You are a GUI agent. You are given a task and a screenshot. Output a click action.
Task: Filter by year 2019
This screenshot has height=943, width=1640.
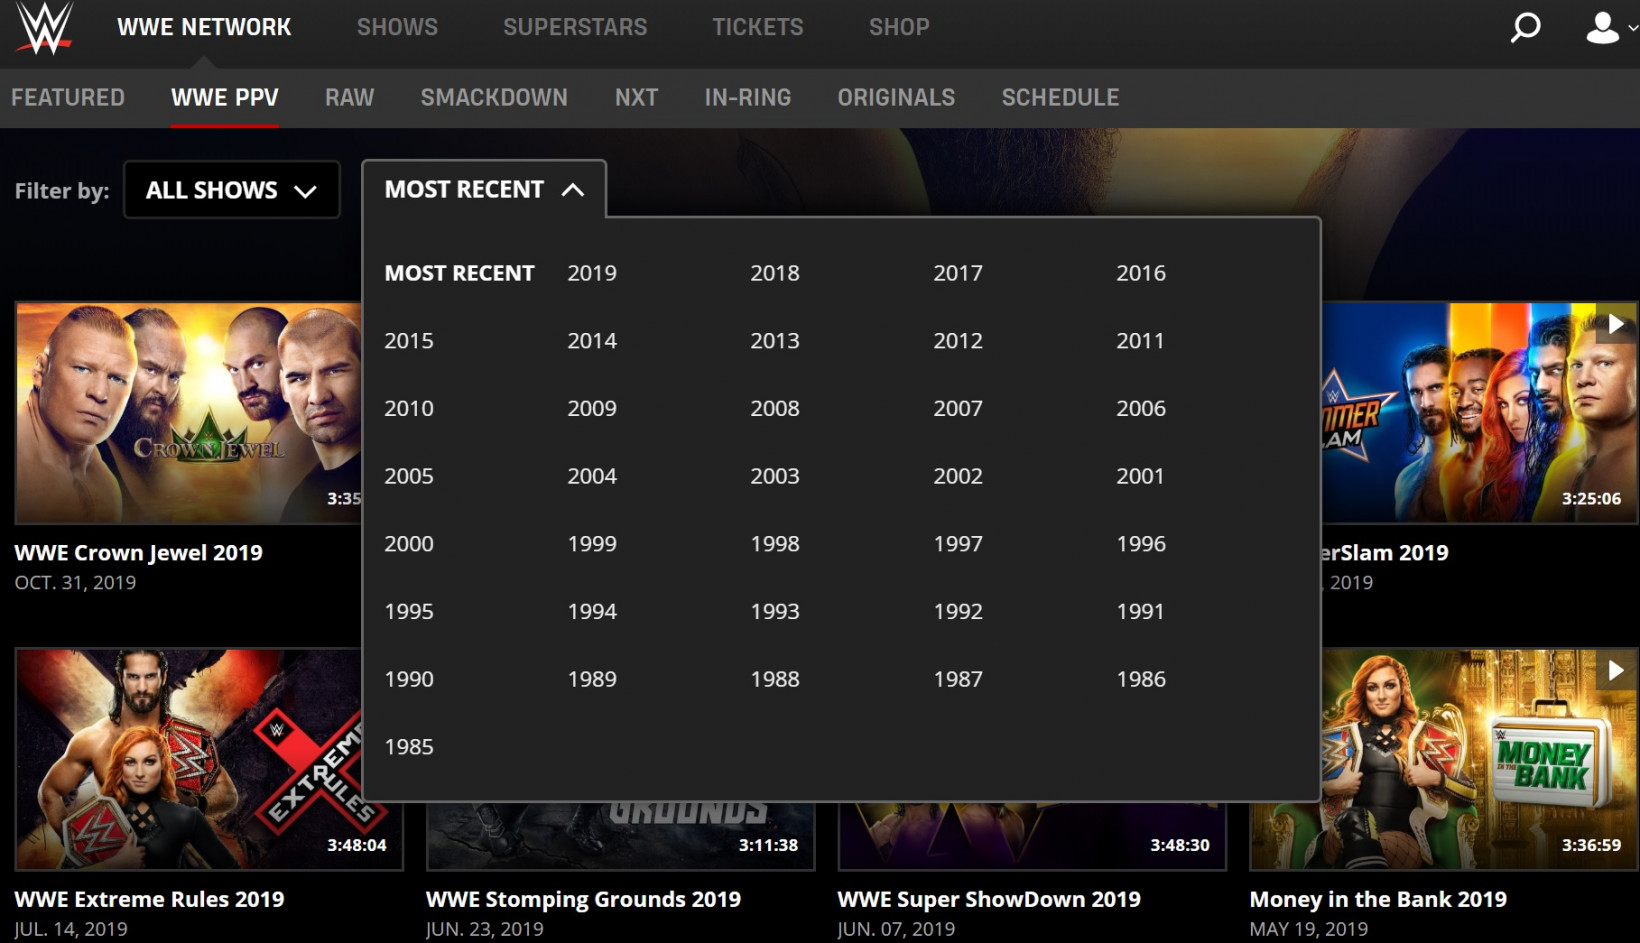pyautogui.click(x=592, y=273)
